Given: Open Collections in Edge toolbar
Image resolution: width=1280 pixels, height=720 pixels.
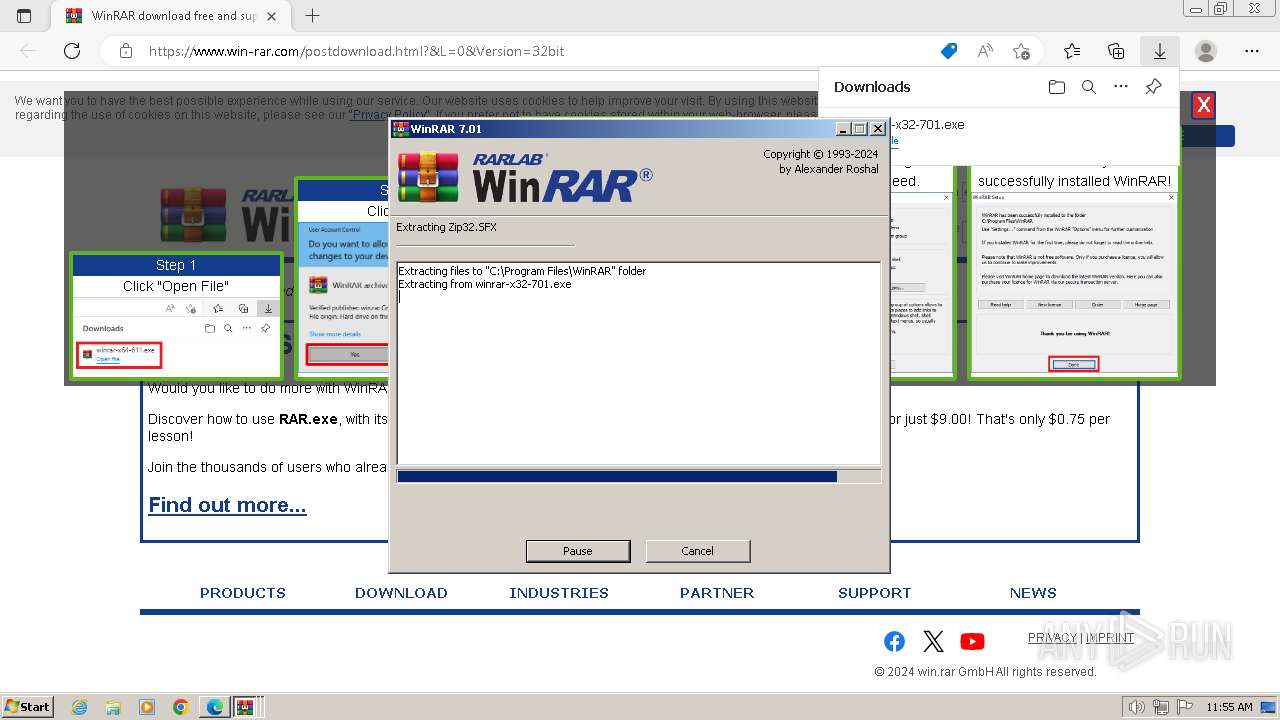Looking at the screenshot, I should 1116,51.
